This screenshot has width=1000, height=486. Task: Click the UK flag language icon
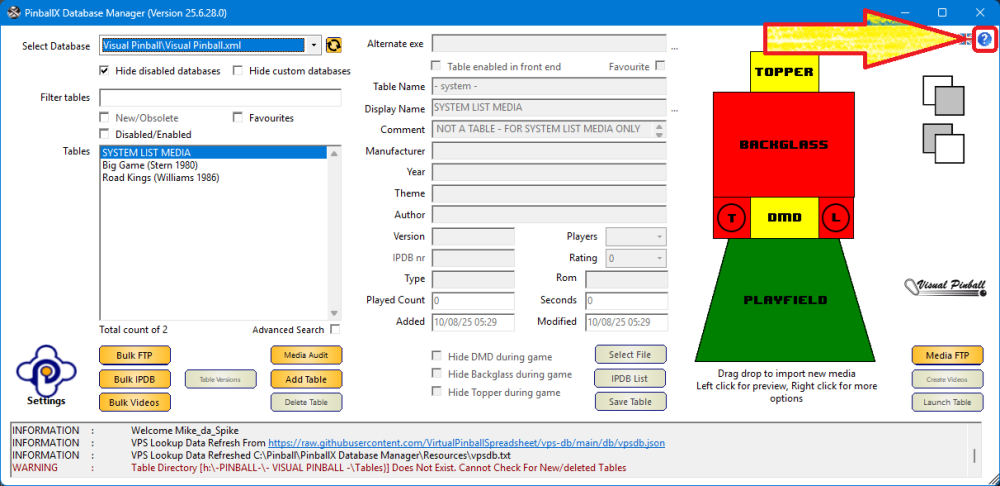tap(967, 40)
